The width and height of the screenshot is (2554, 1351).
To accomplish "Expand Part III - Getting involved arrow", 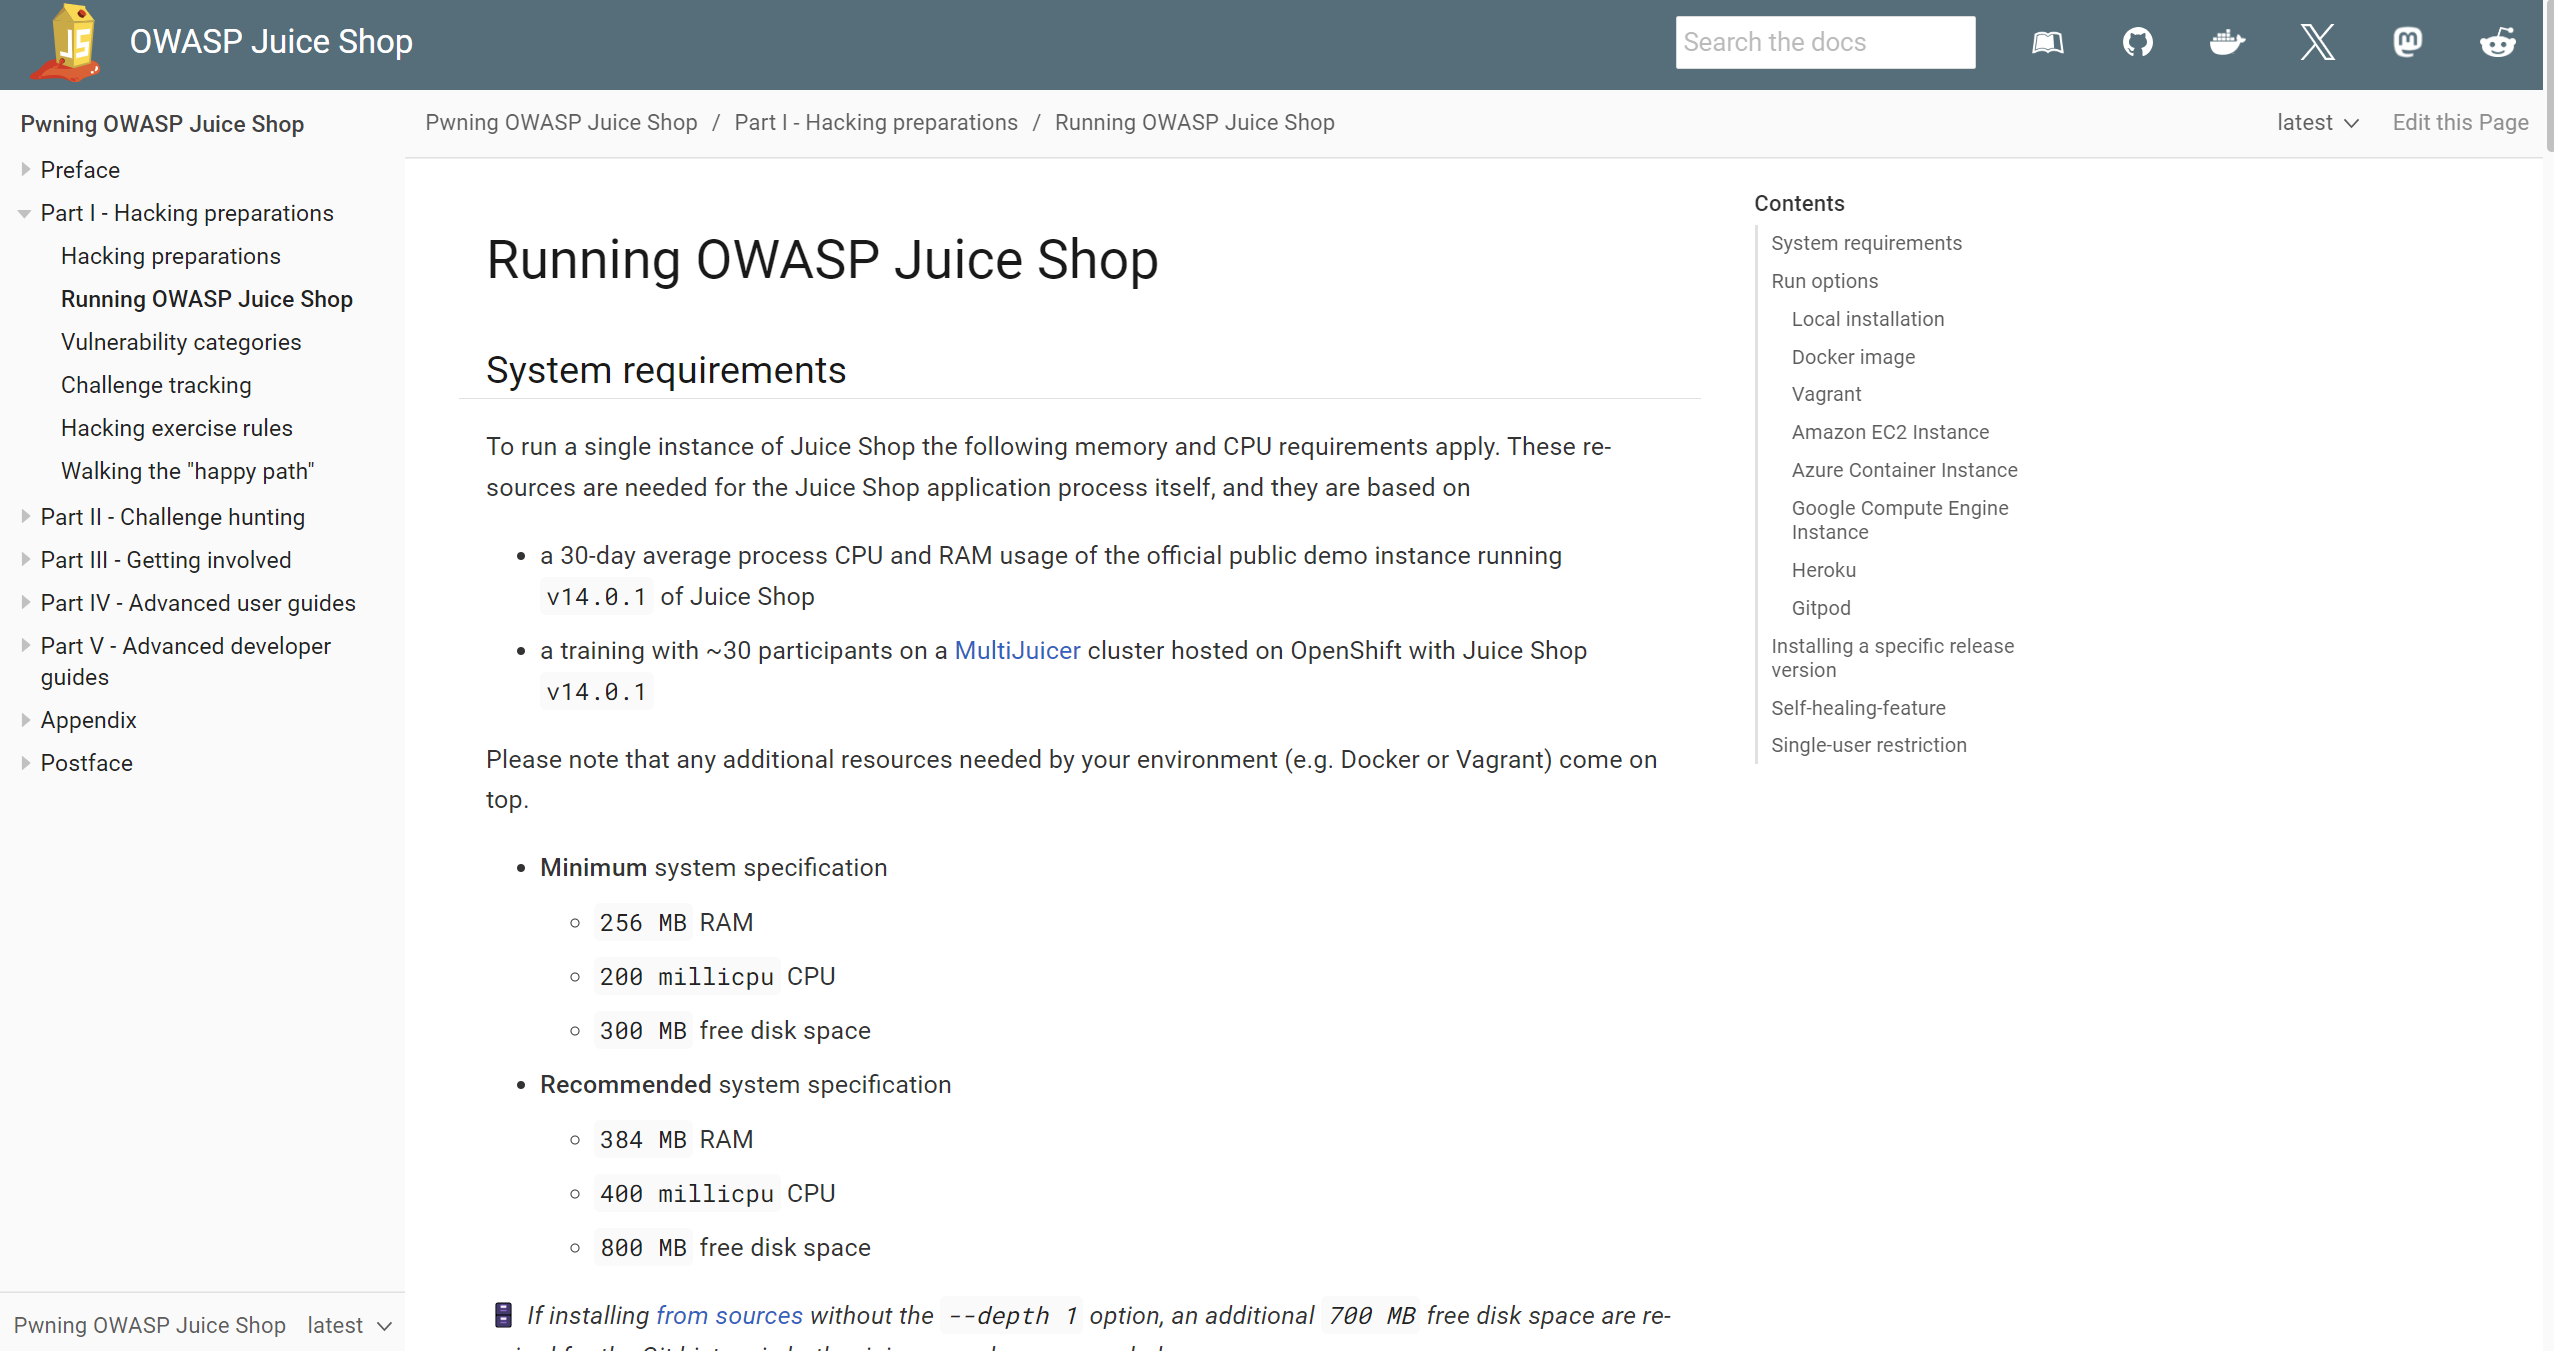I will (x=25, y=560).
